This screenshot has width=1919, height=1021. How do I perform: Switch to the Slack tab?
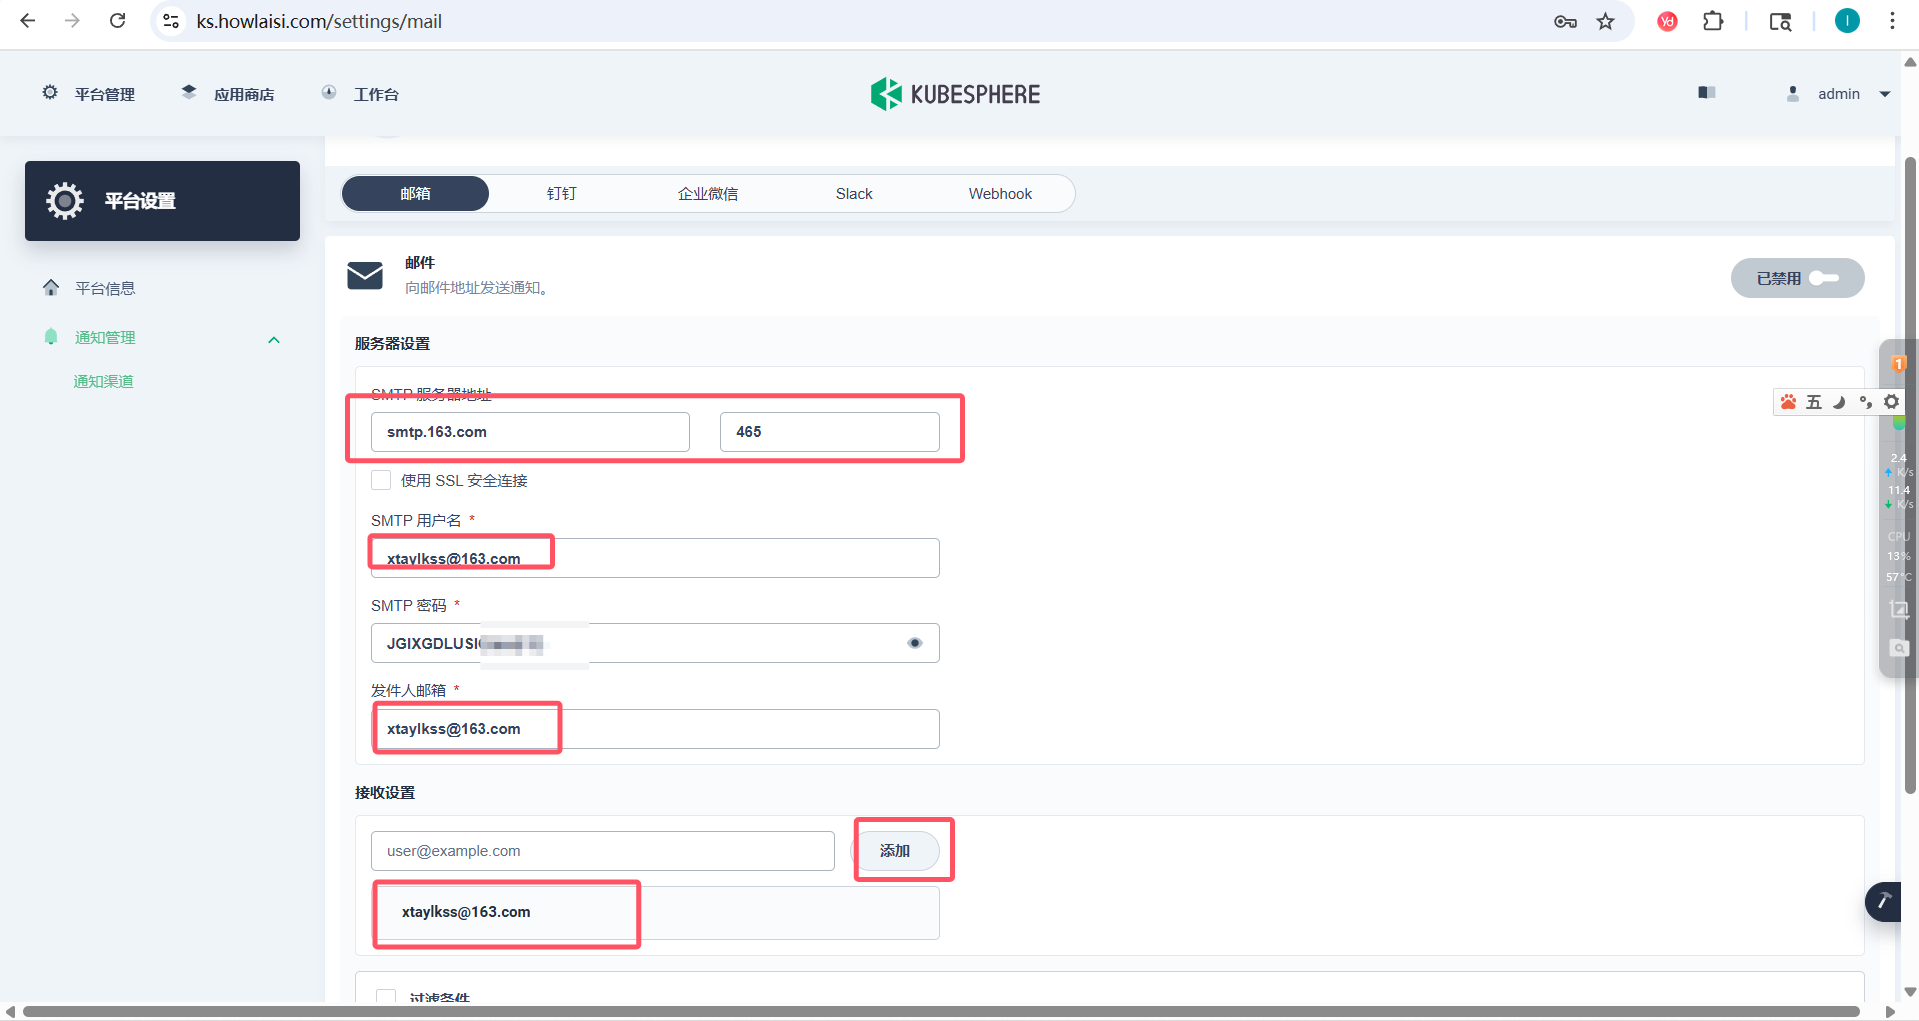point(853,193)
